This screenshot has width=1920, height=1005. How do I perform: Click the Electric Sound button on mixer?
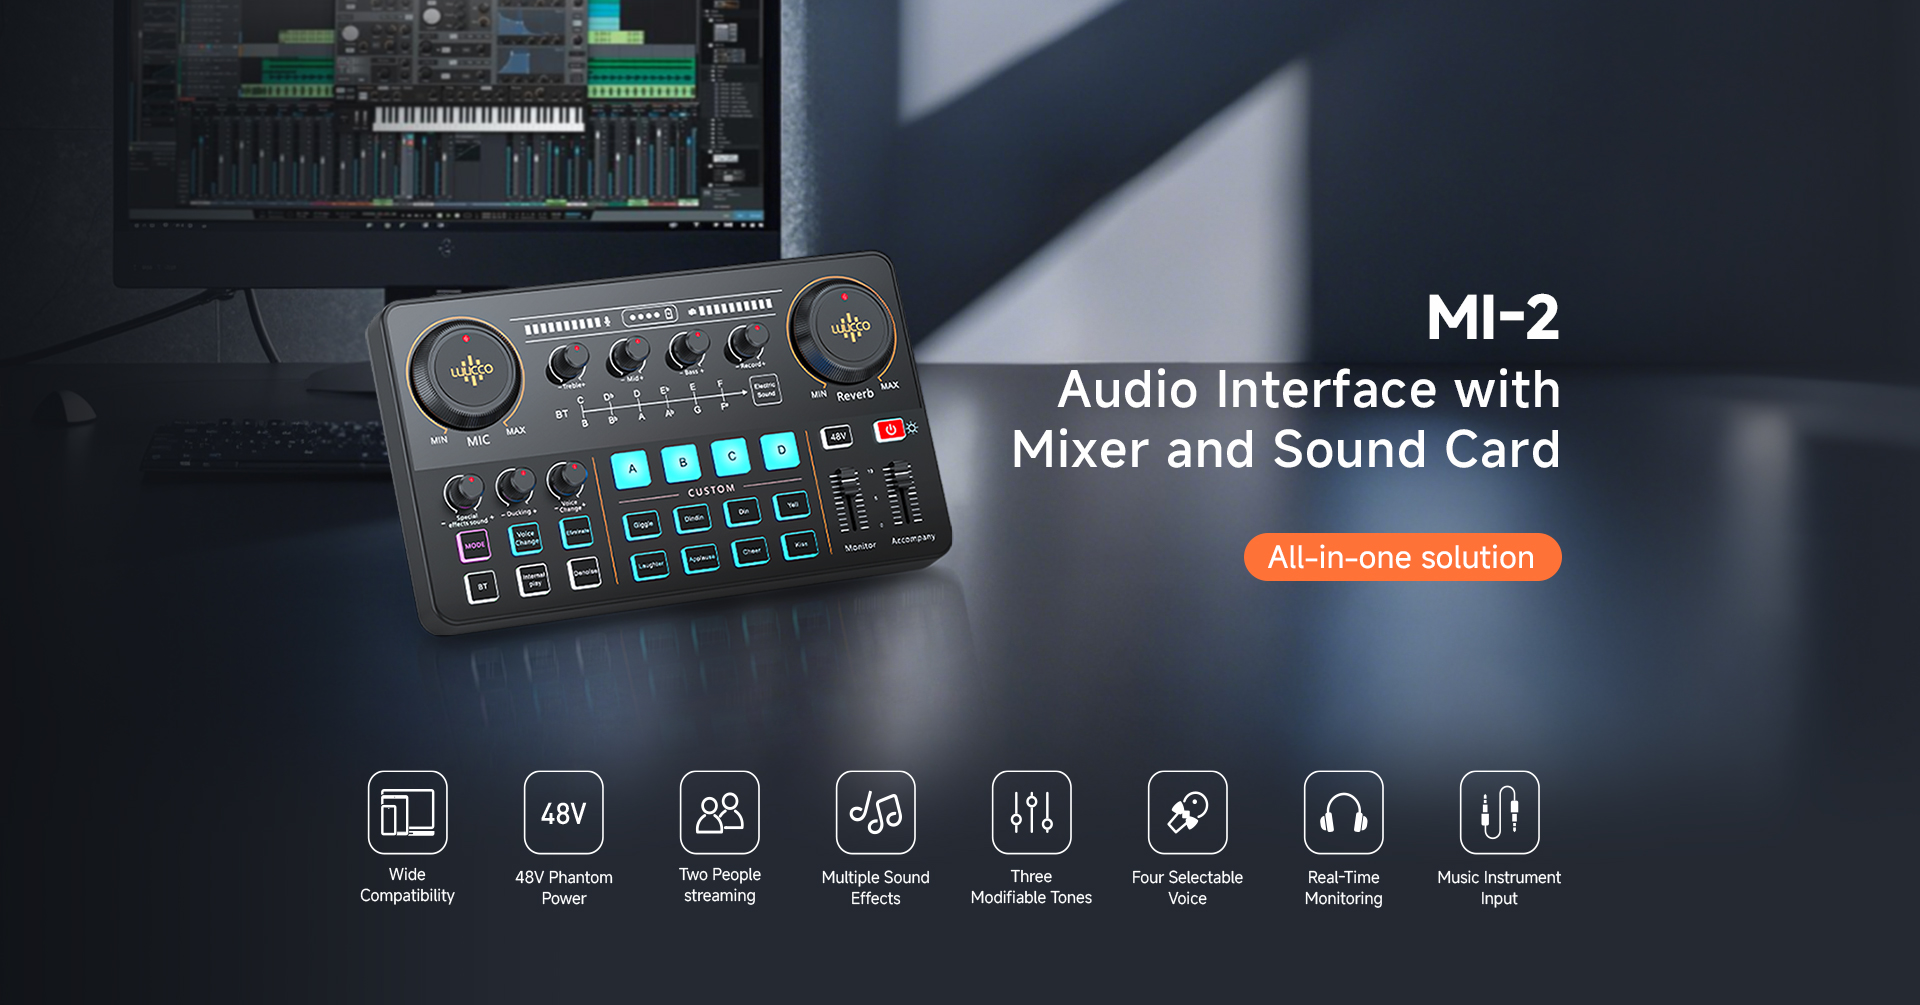[x=765, y=389]
